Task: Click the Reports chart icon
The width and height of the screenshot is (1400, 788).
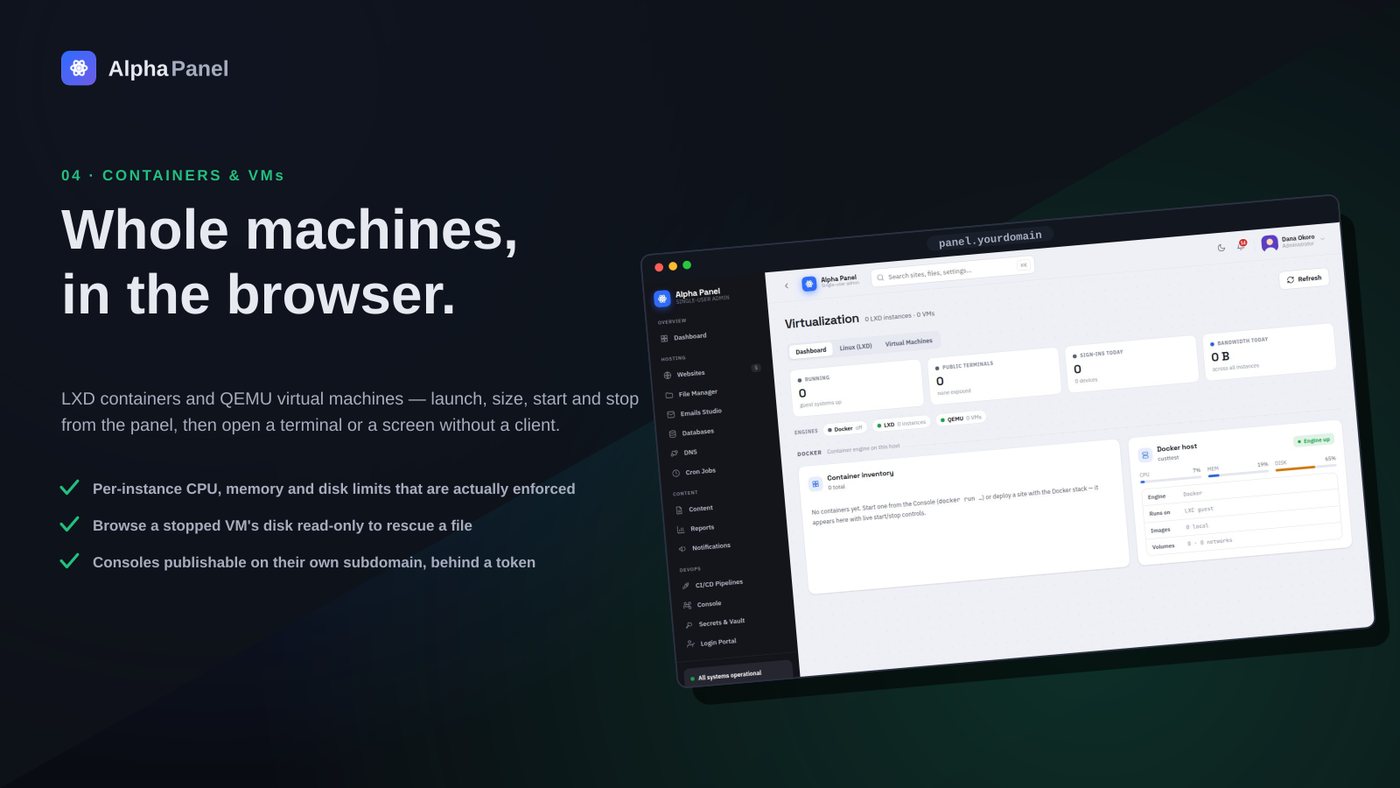Action: click(x=681, y=529)
